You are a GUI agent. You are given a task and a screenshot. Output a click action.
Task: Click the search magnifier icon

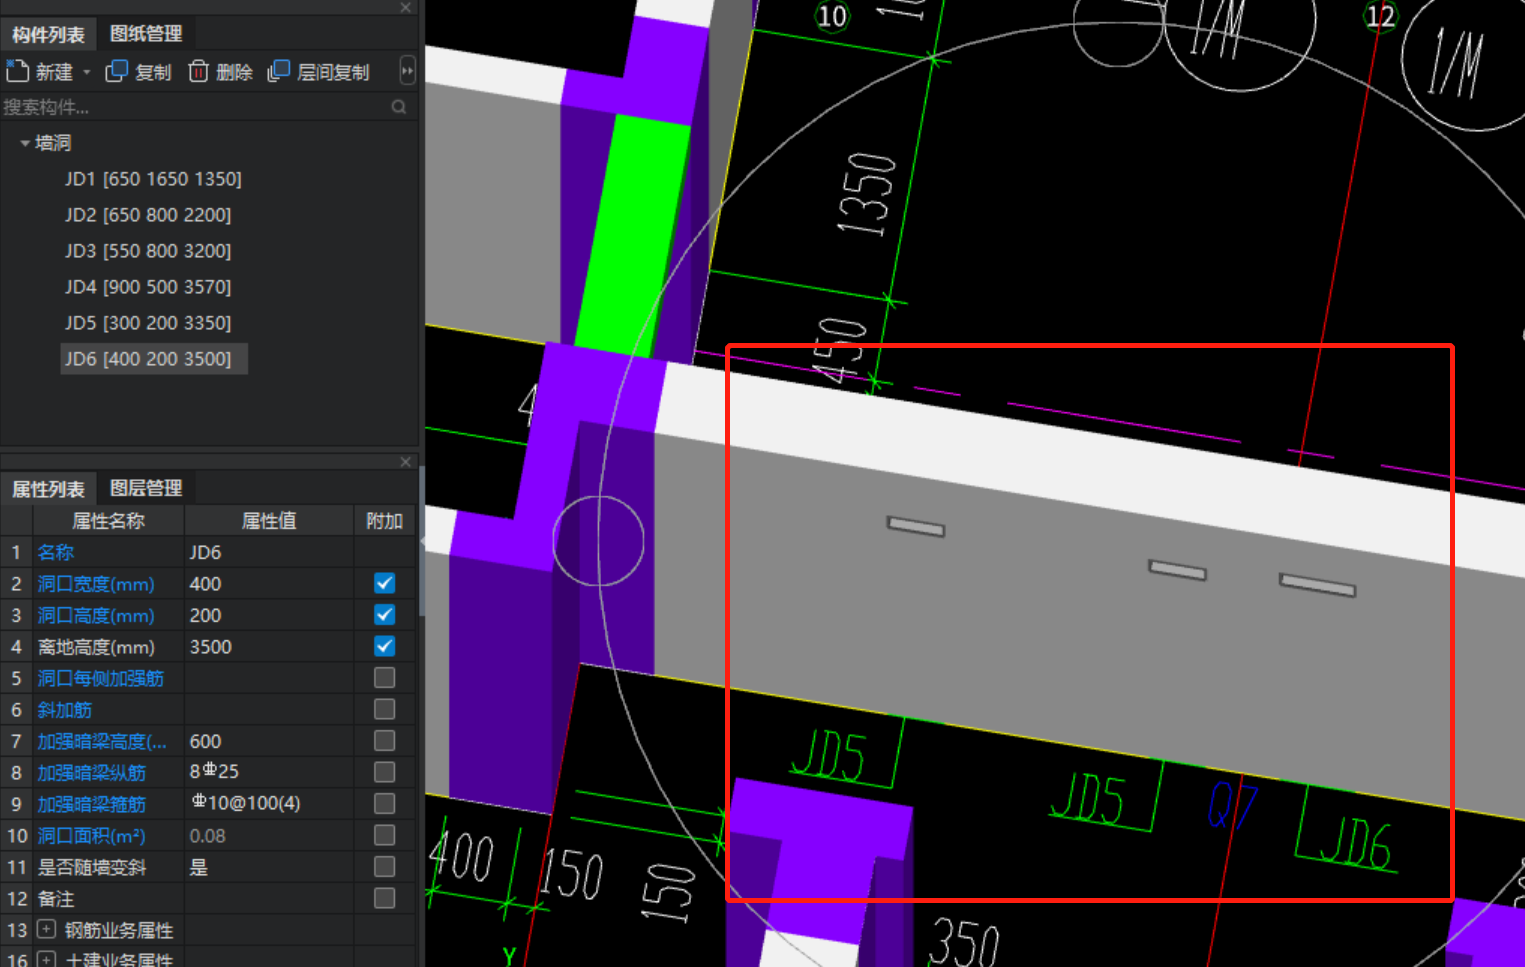pos(399,107)
